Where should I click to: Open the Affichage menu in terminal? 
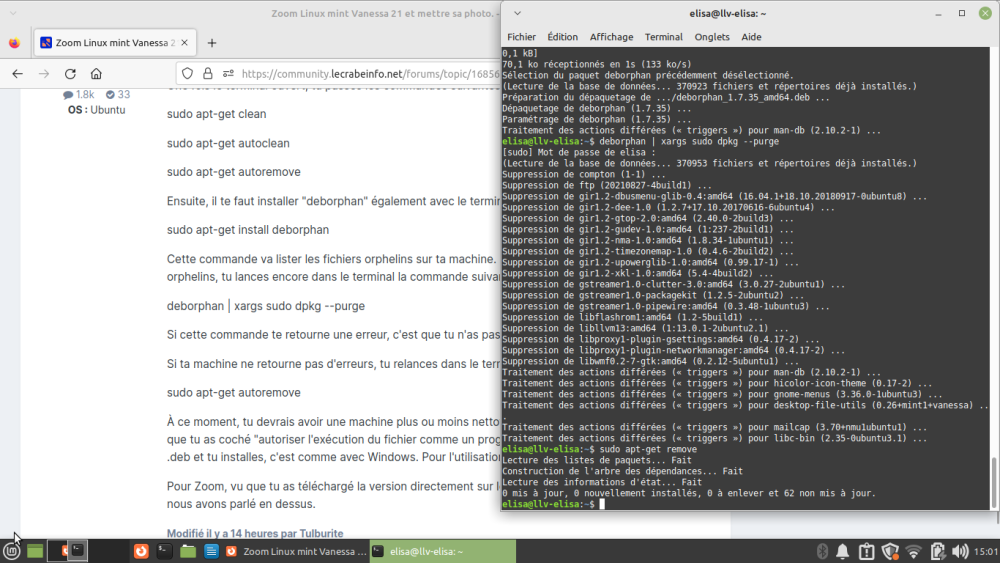611,37
